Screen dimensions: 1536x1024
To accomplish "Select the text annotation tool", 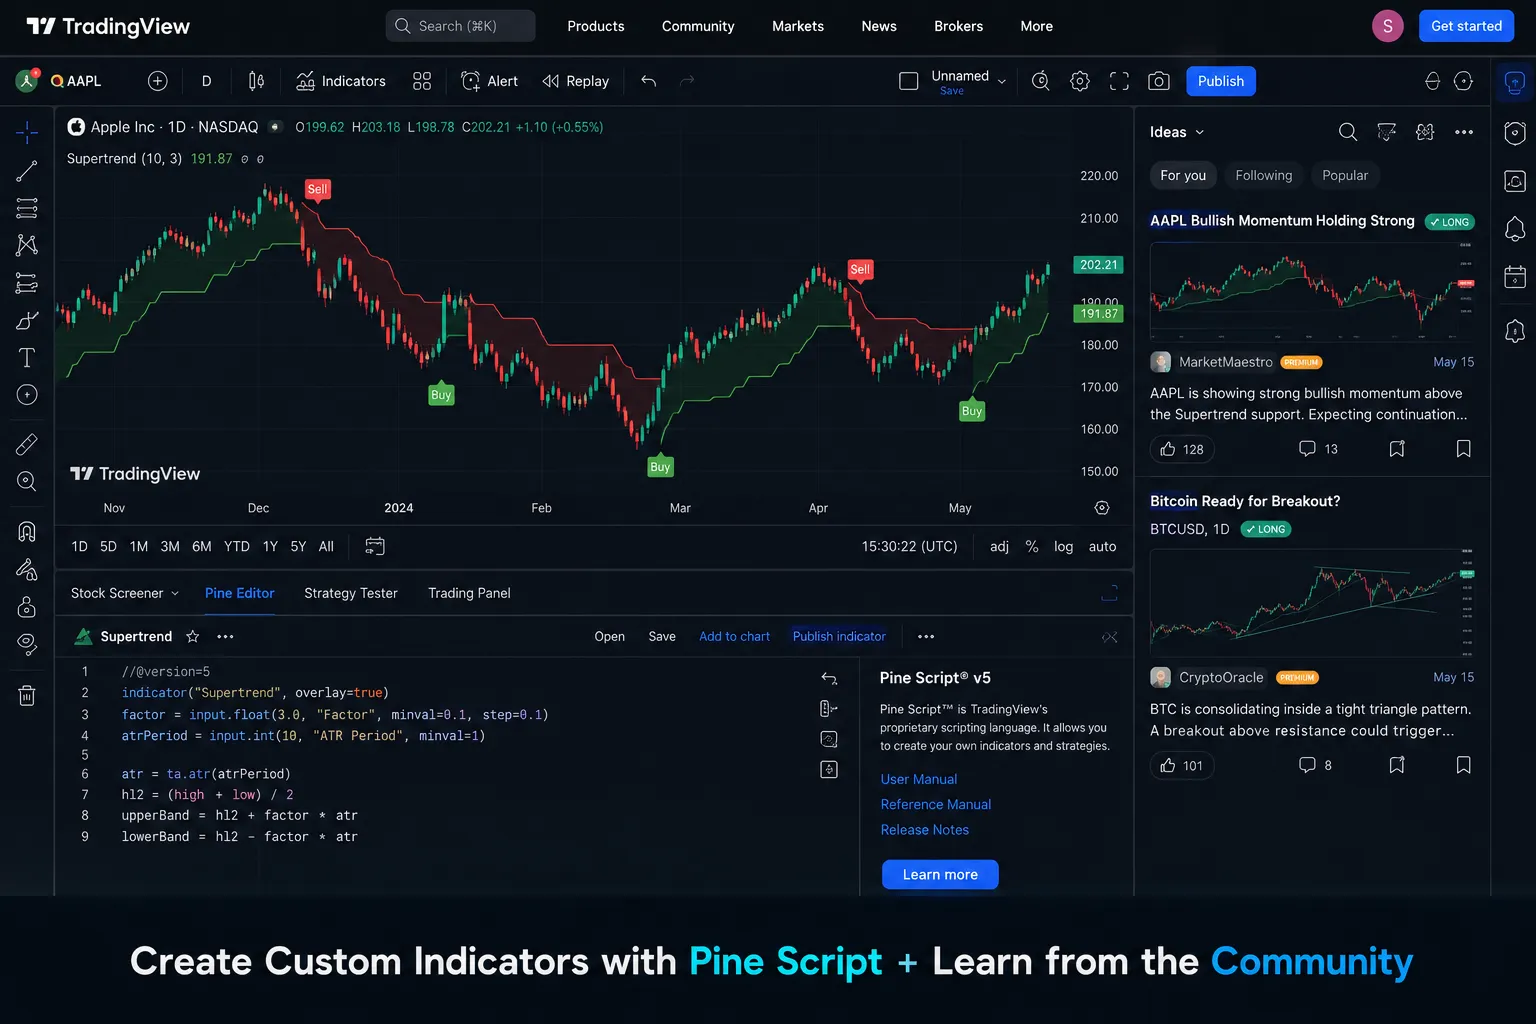I will point(27,358).
